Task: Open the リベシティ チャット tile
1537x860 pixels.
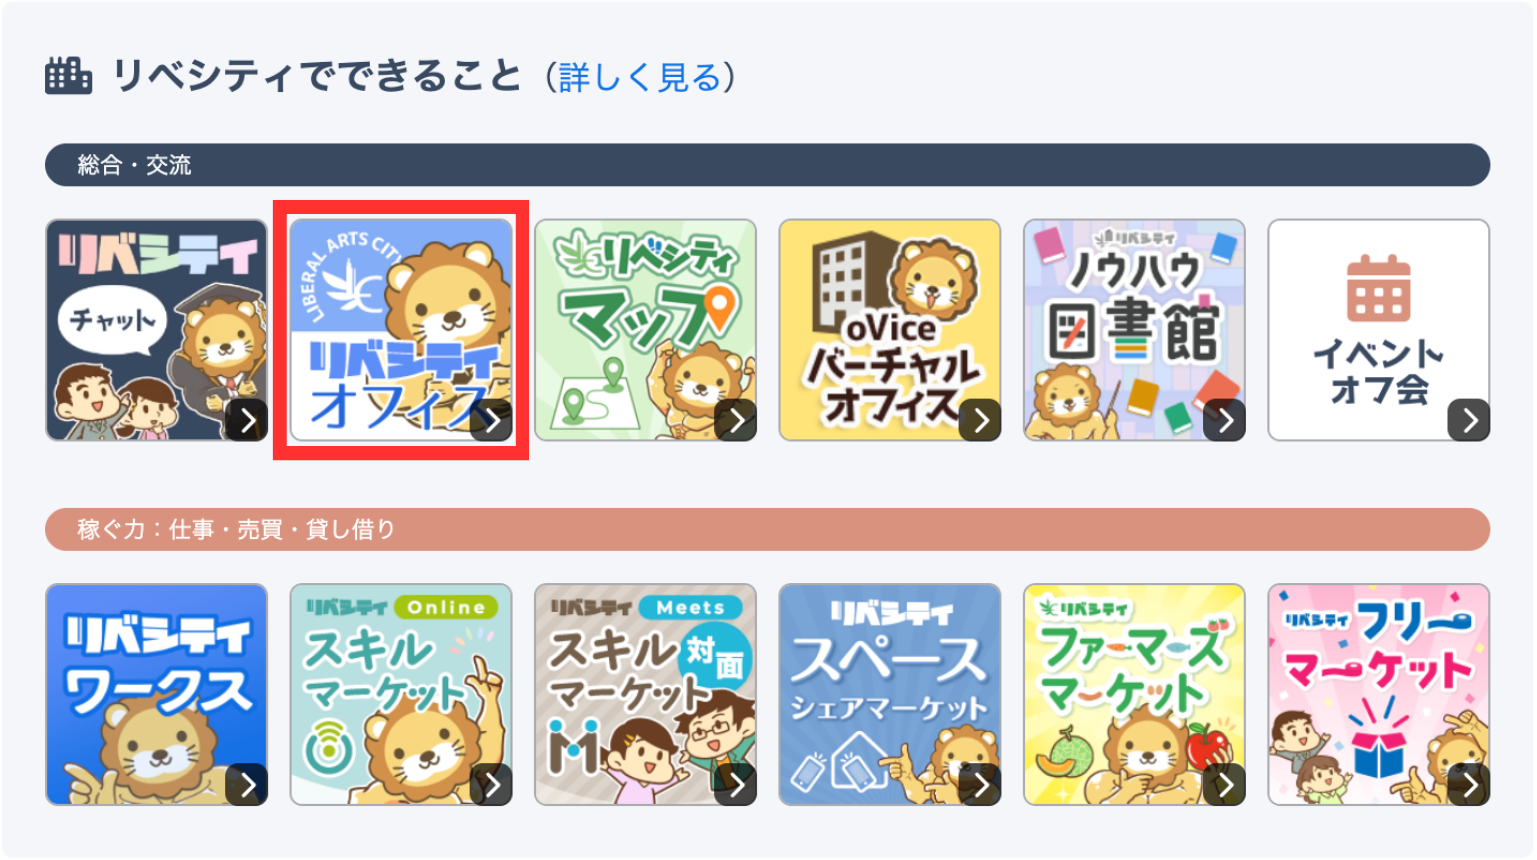Action: 156,330
